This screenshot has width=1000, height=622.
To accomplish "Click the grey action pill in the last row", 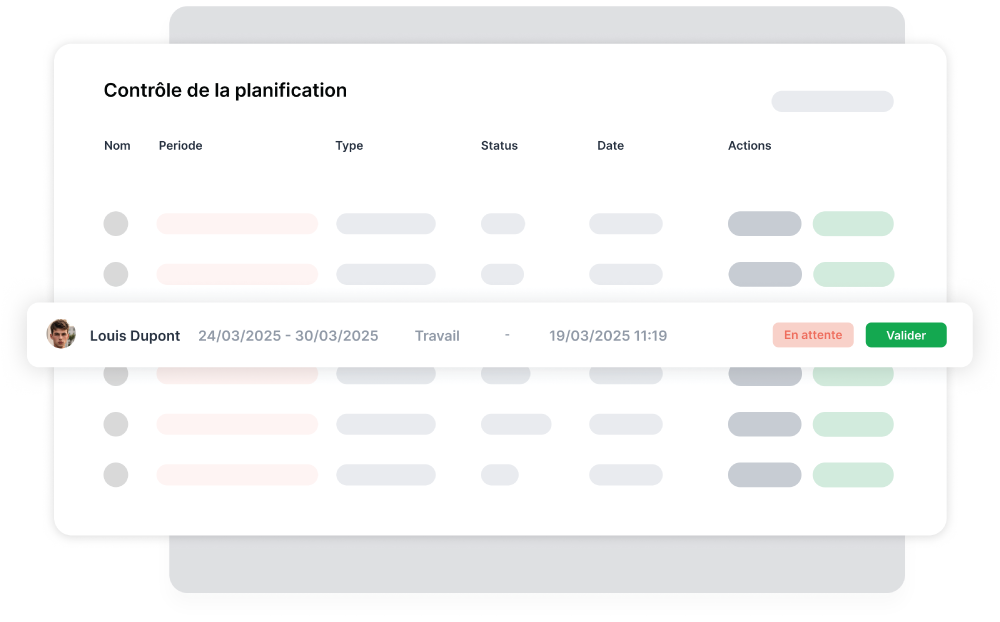I will tap(765, 475).
